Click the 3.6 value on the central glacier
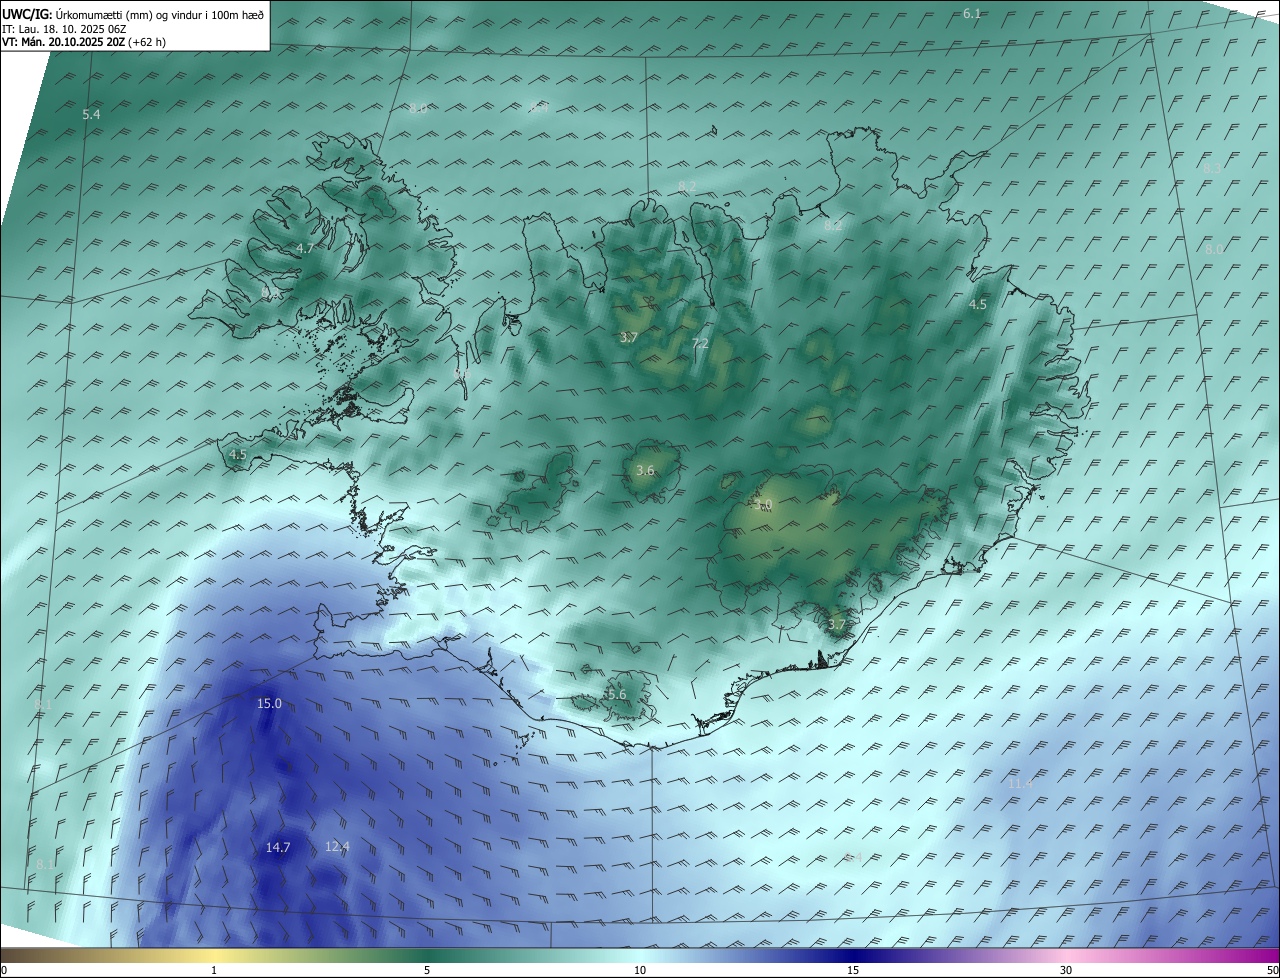 point(645,470)
